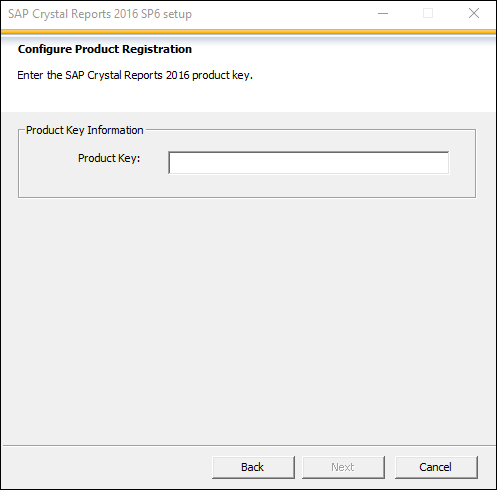The width and height of the screenshot is (497, 490).
Task: Click 'Enter the SAP Crystal Reports 2016 product key.' text
Action: [x=135, y=75]
